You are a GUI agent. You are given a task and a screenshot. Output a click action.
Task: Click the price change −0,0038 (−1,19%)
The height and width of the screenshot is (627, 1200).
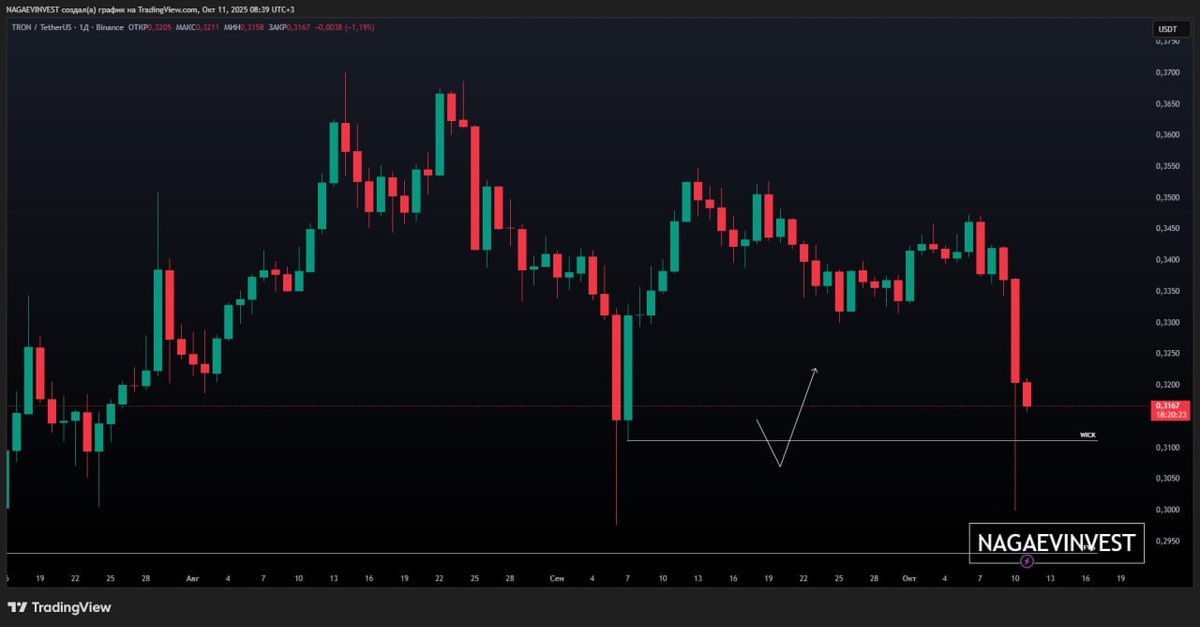coord(344,27)
